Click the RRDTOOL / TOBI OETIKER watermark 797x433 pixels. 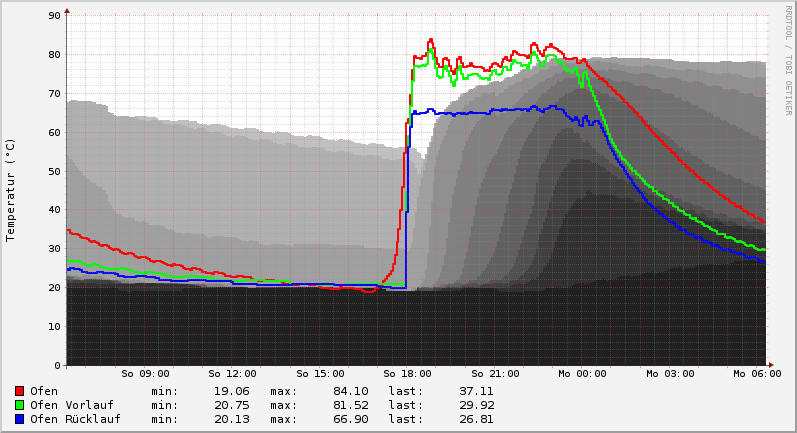click(x=788, y=60)
